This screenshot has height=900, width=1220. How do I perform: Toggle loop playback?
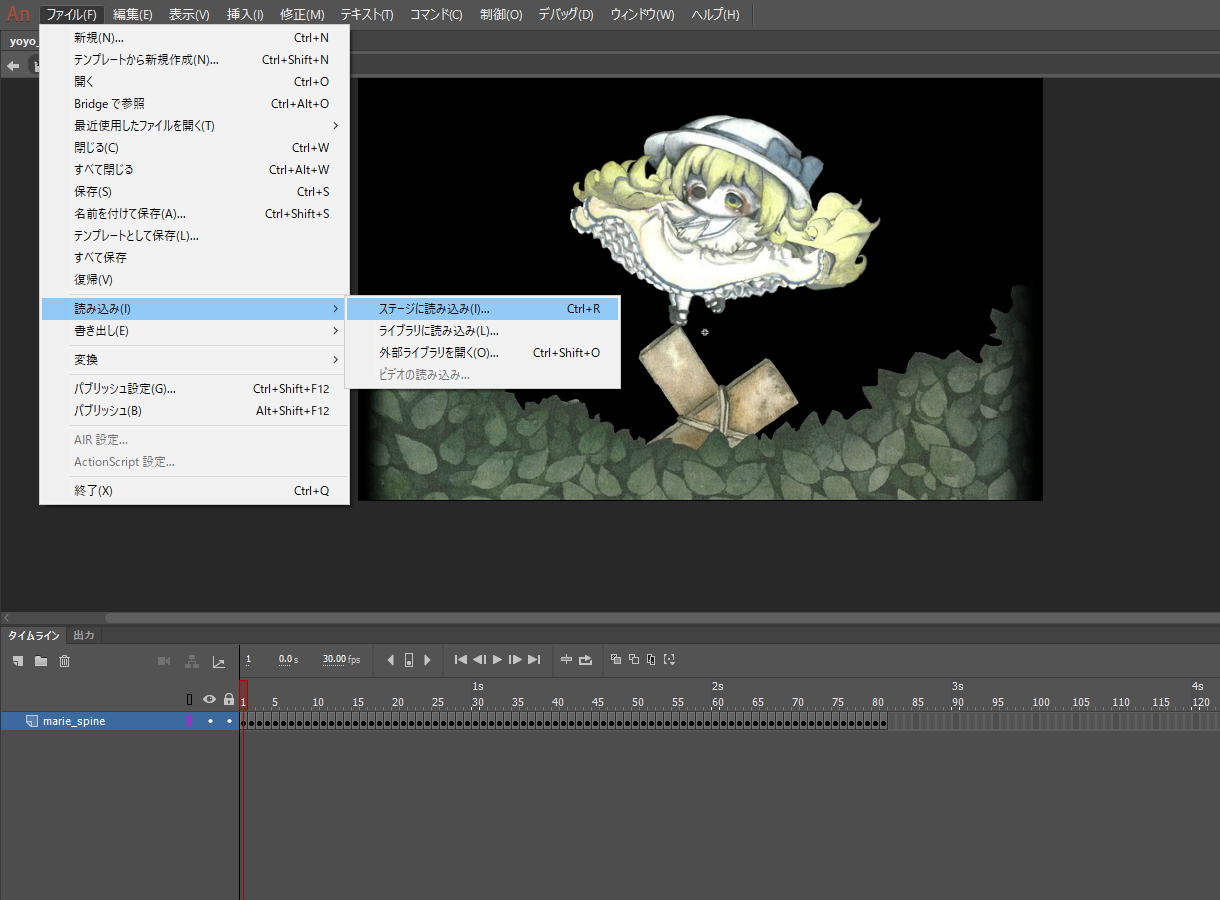(x=586, y=660)
